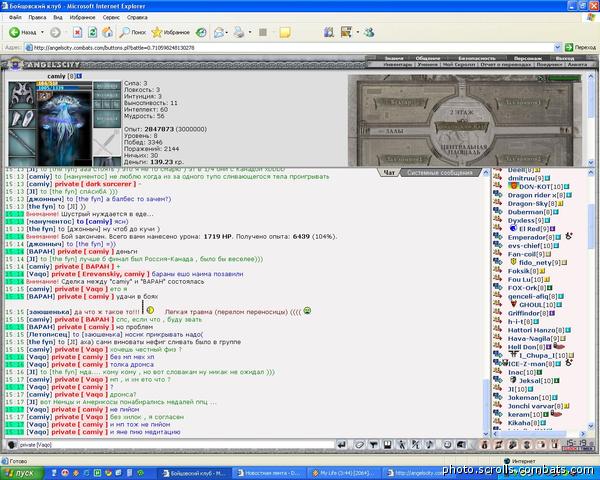The height and width of the screenshot is (480, 600).
Task: Click the IE Mail toolbar icon
Action: coord(218,33)
